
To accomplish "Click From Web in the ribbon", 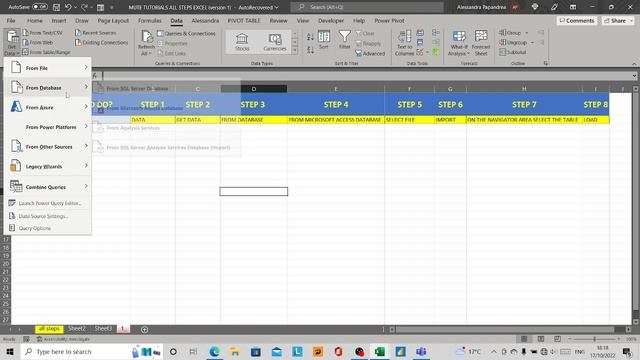I will (38, 42).
